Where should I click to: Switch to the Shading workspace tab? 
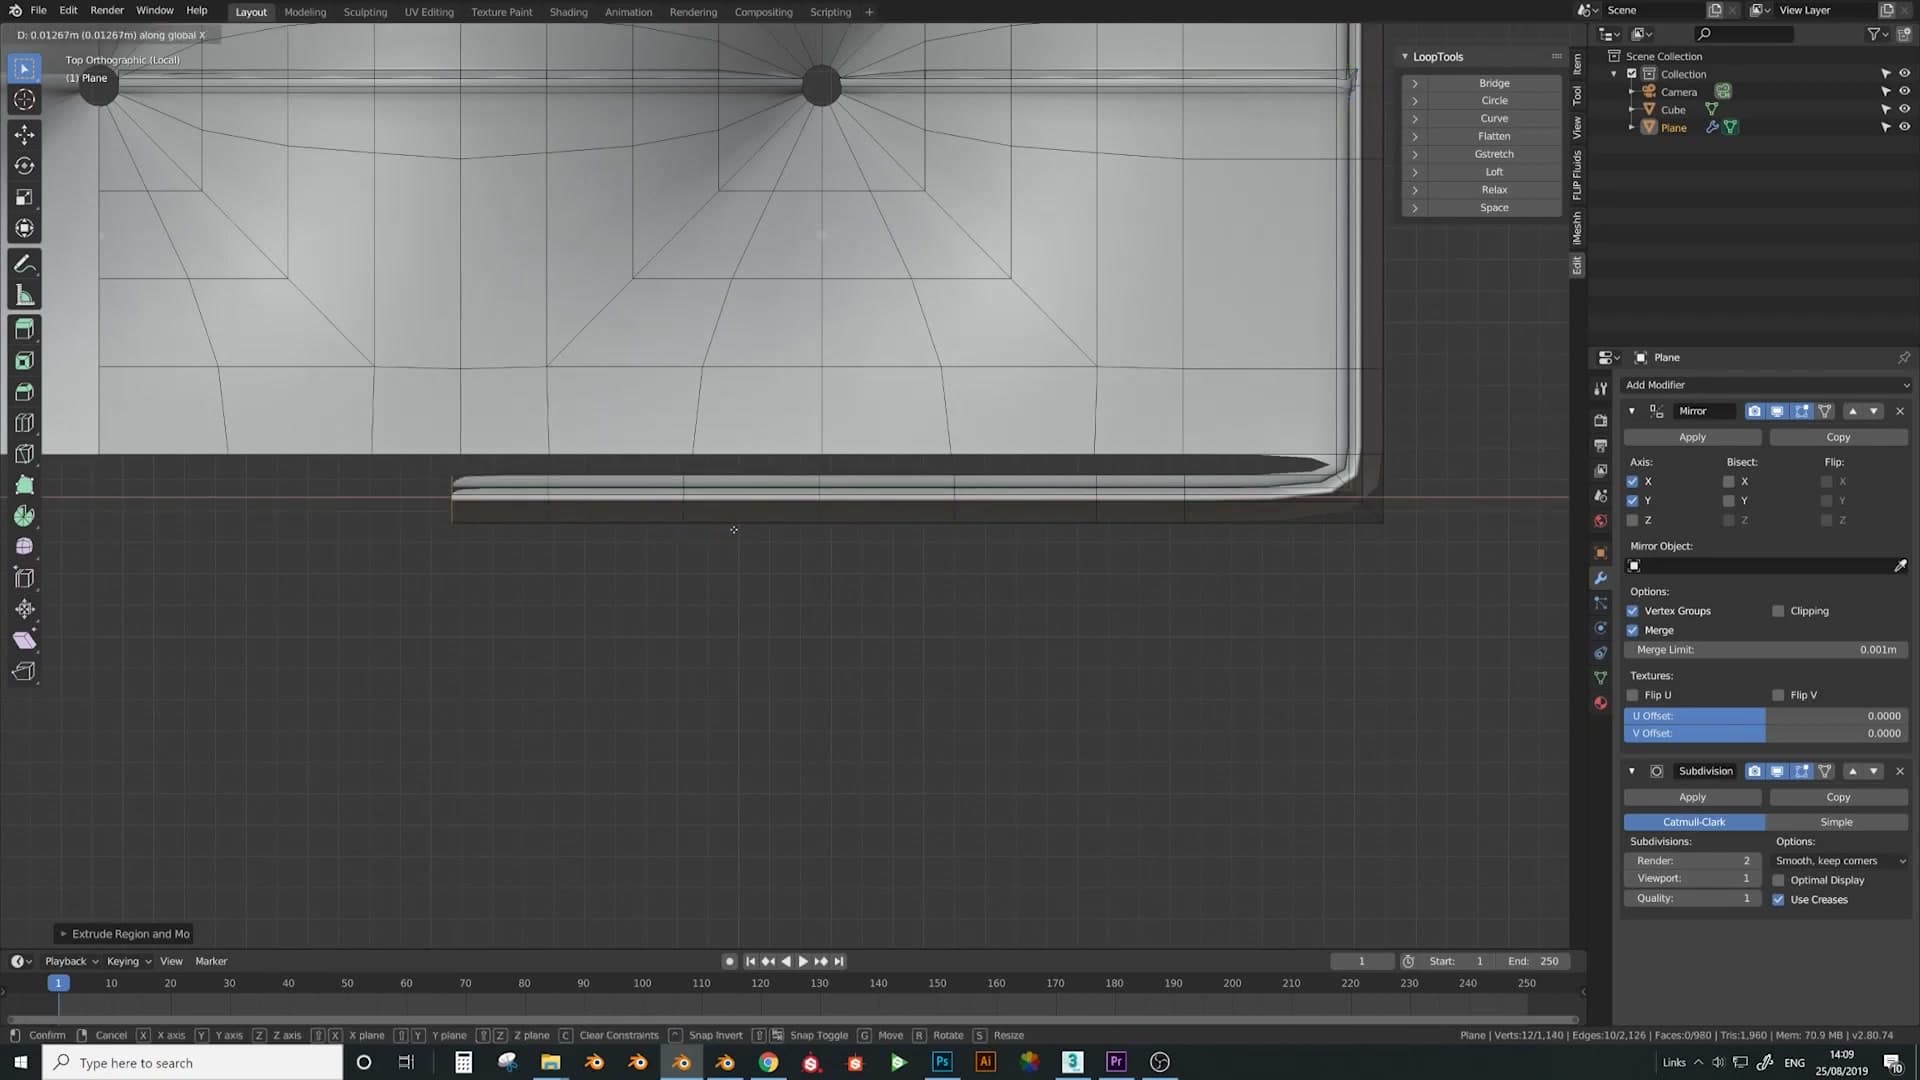[569, 12]
